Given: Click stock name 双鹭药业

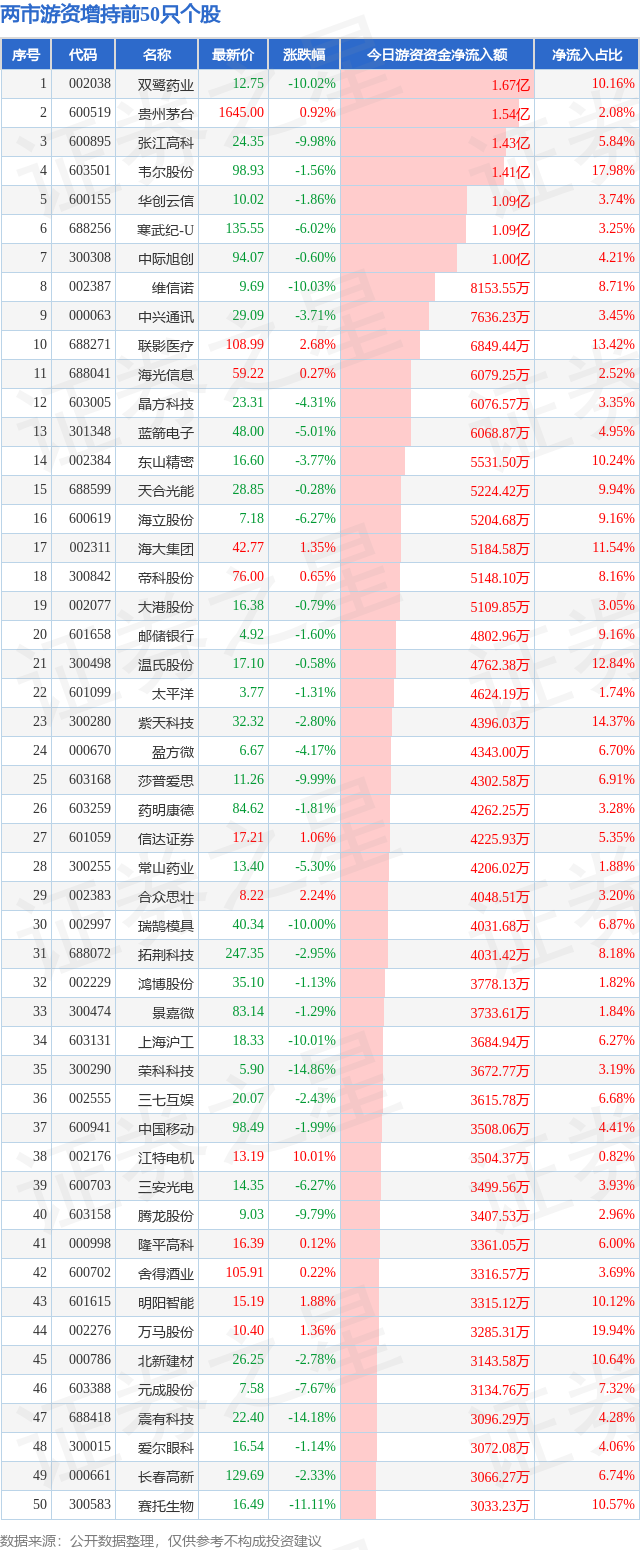Looking at the screenshot, I should click(x=166, y=84).
